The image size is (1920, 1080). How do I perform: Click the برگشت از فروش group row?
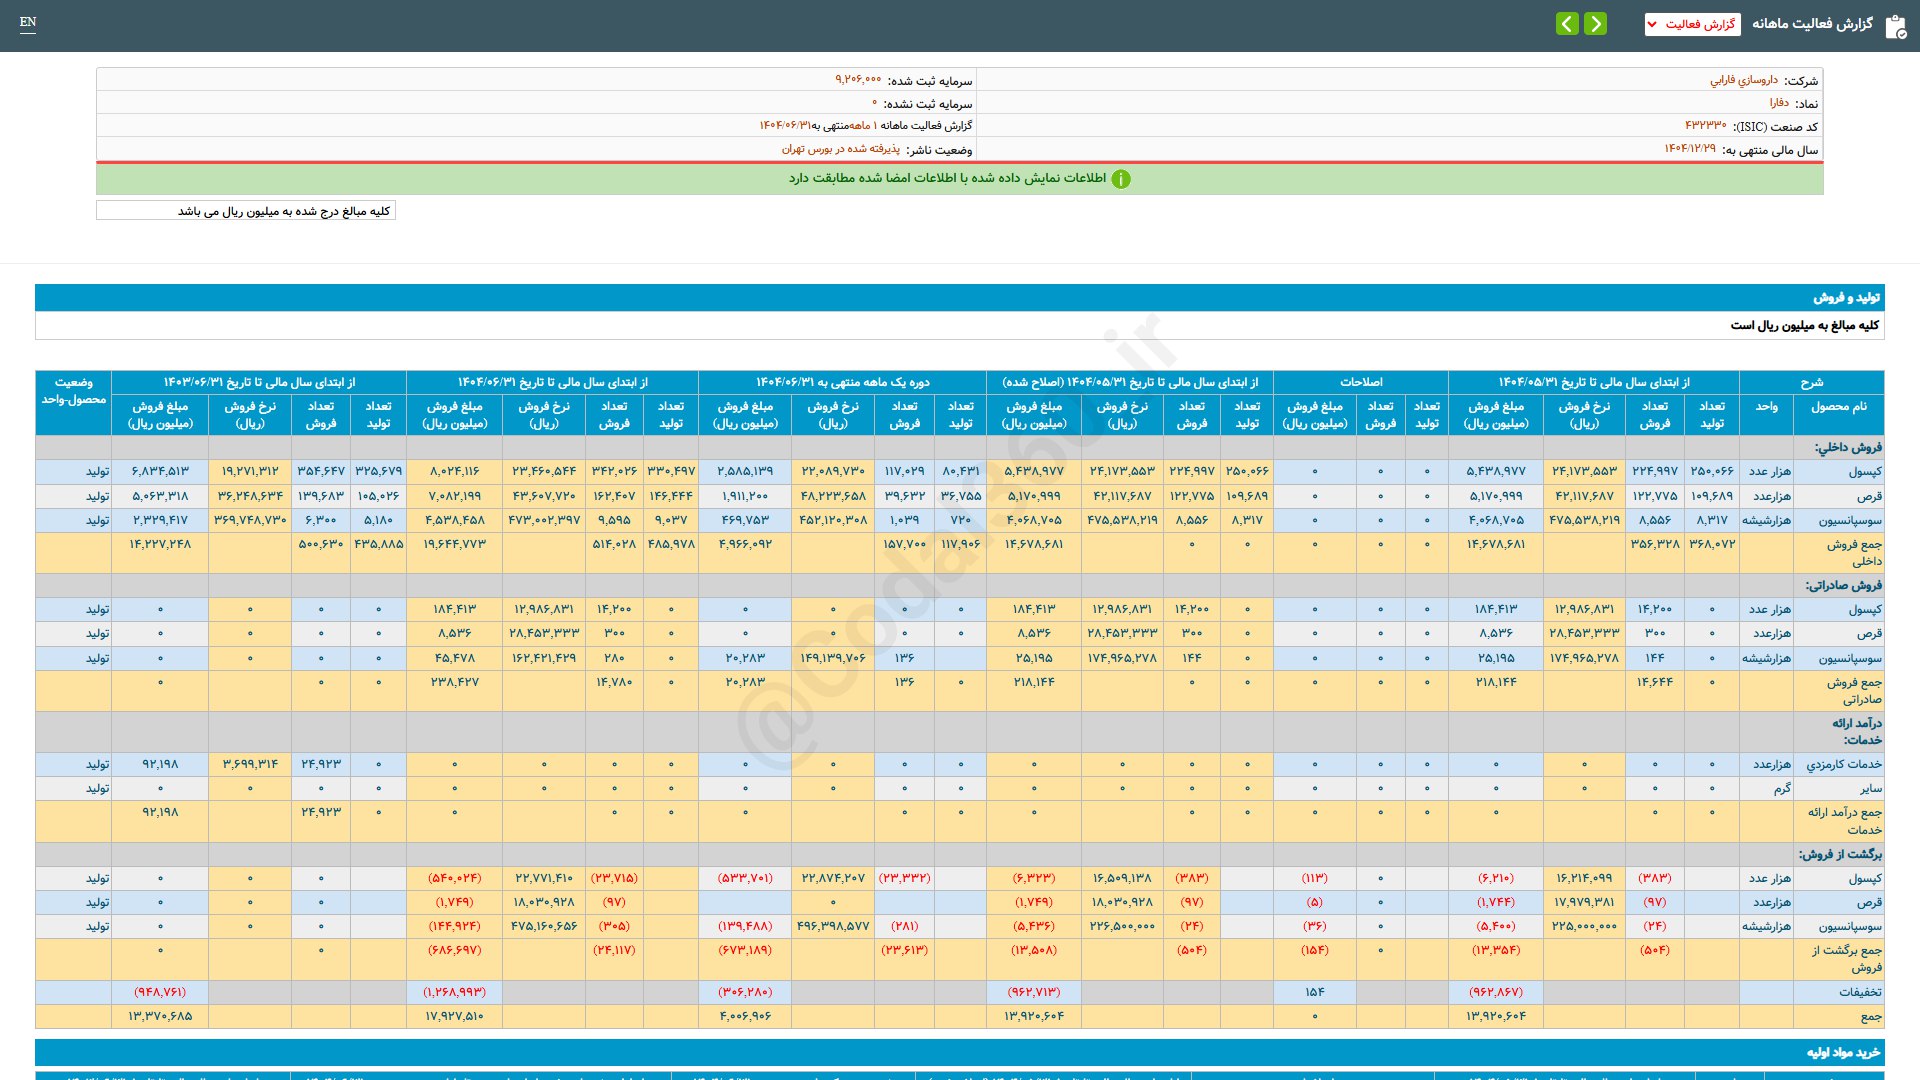tap(1839, 854)
